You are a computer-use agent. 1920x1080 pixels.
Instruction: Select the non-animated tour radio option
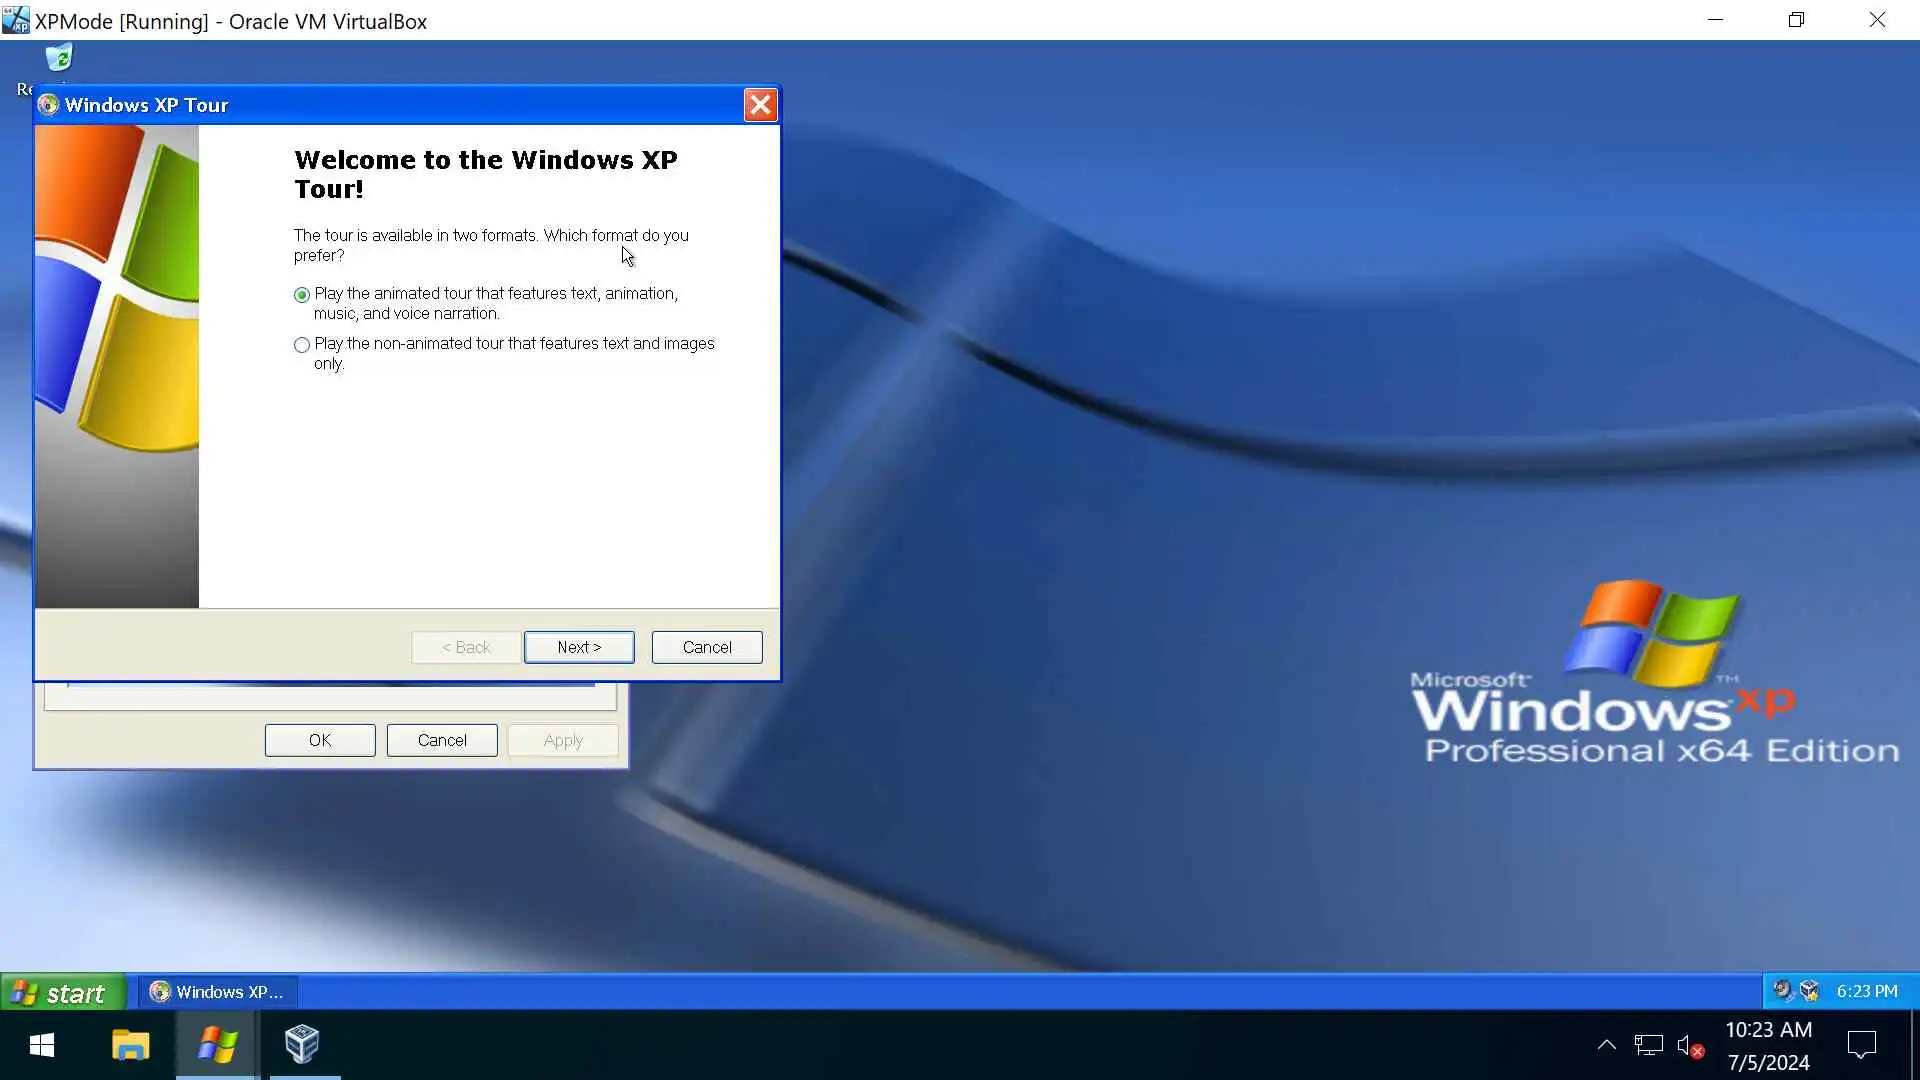pos(302,345)
